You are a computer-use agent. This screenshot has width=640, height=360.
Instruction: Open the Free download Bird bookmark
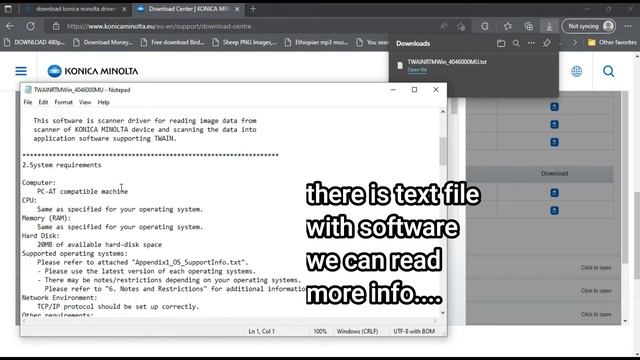tap(173, 42)
